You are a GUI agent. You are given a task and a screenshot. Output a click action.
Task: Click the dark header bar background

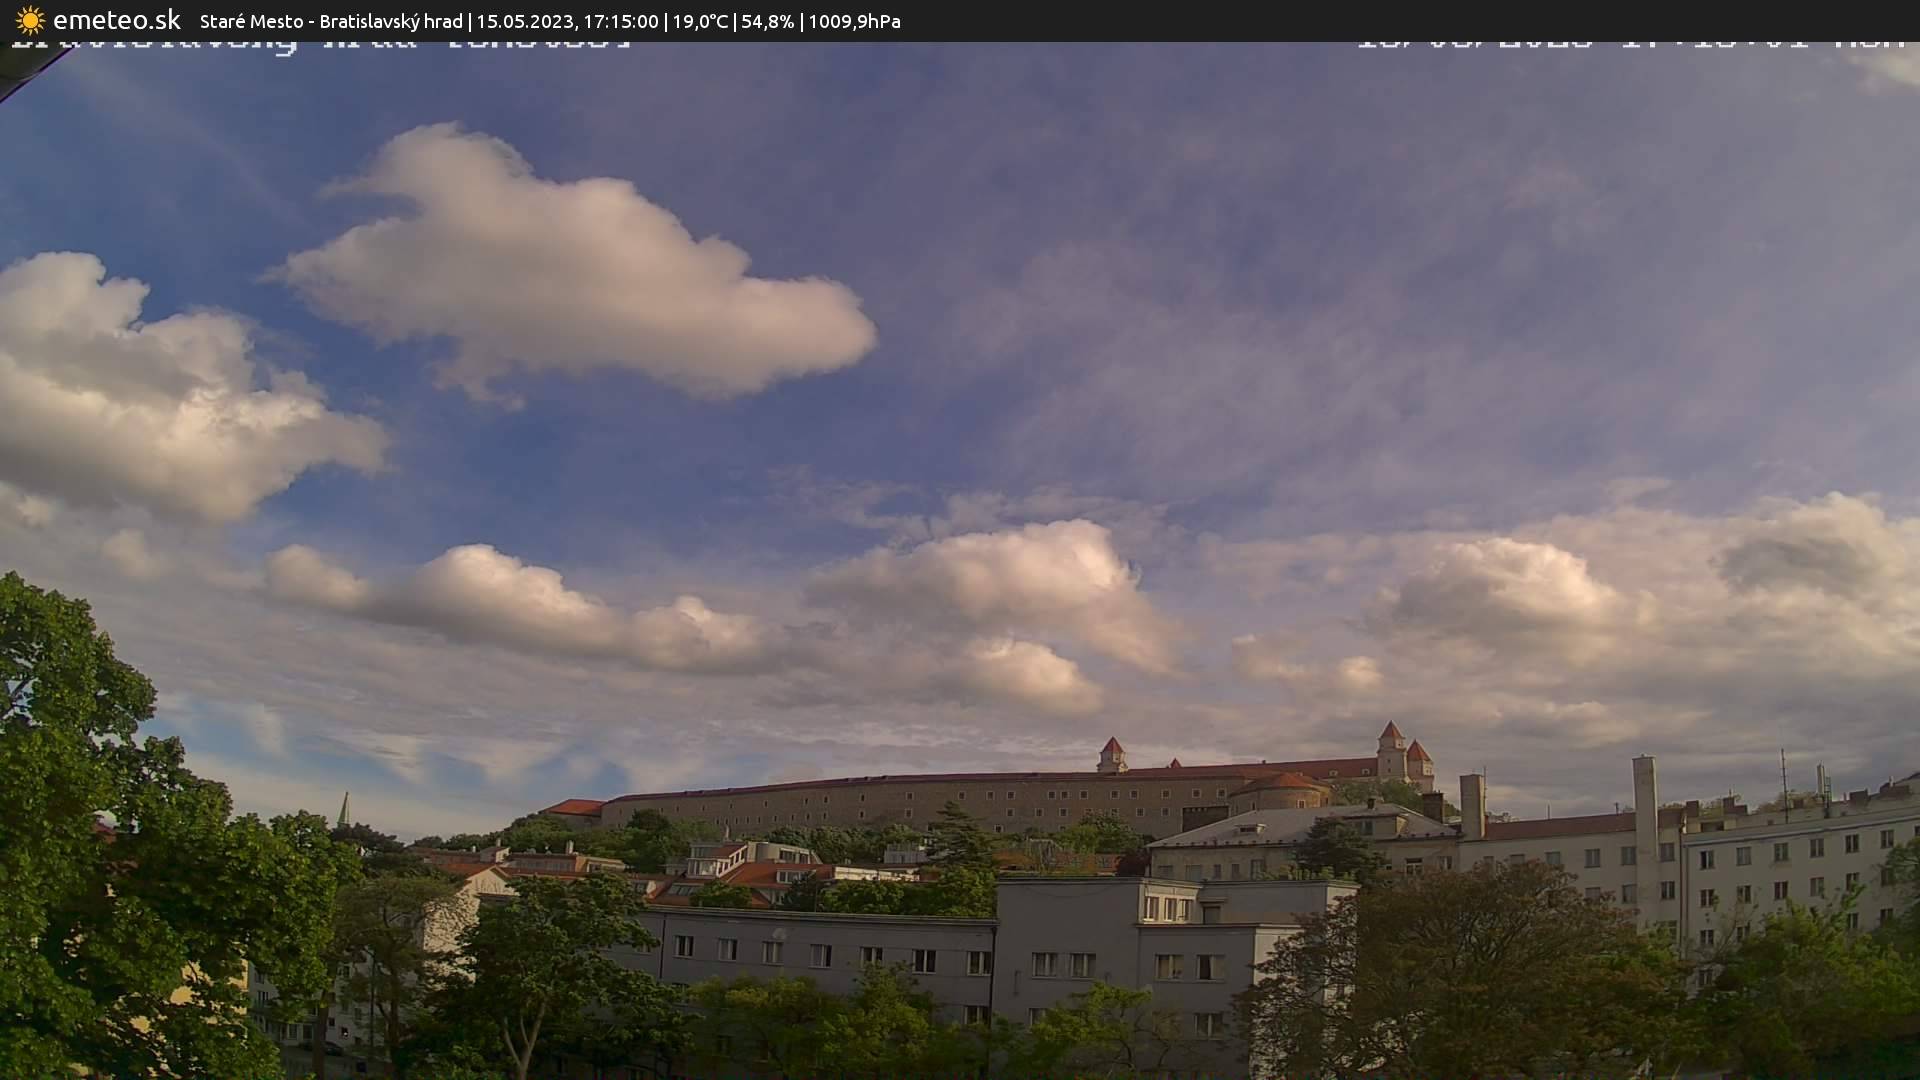[1400, 20]
